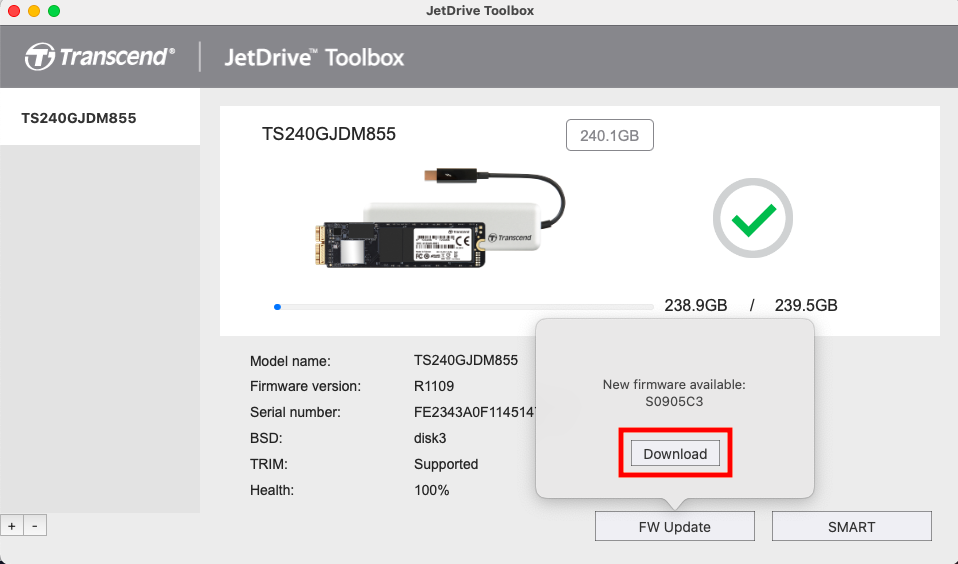Click the TRIM value Supported
Screen dimensions: 958x564
click(x=446, y=464)
